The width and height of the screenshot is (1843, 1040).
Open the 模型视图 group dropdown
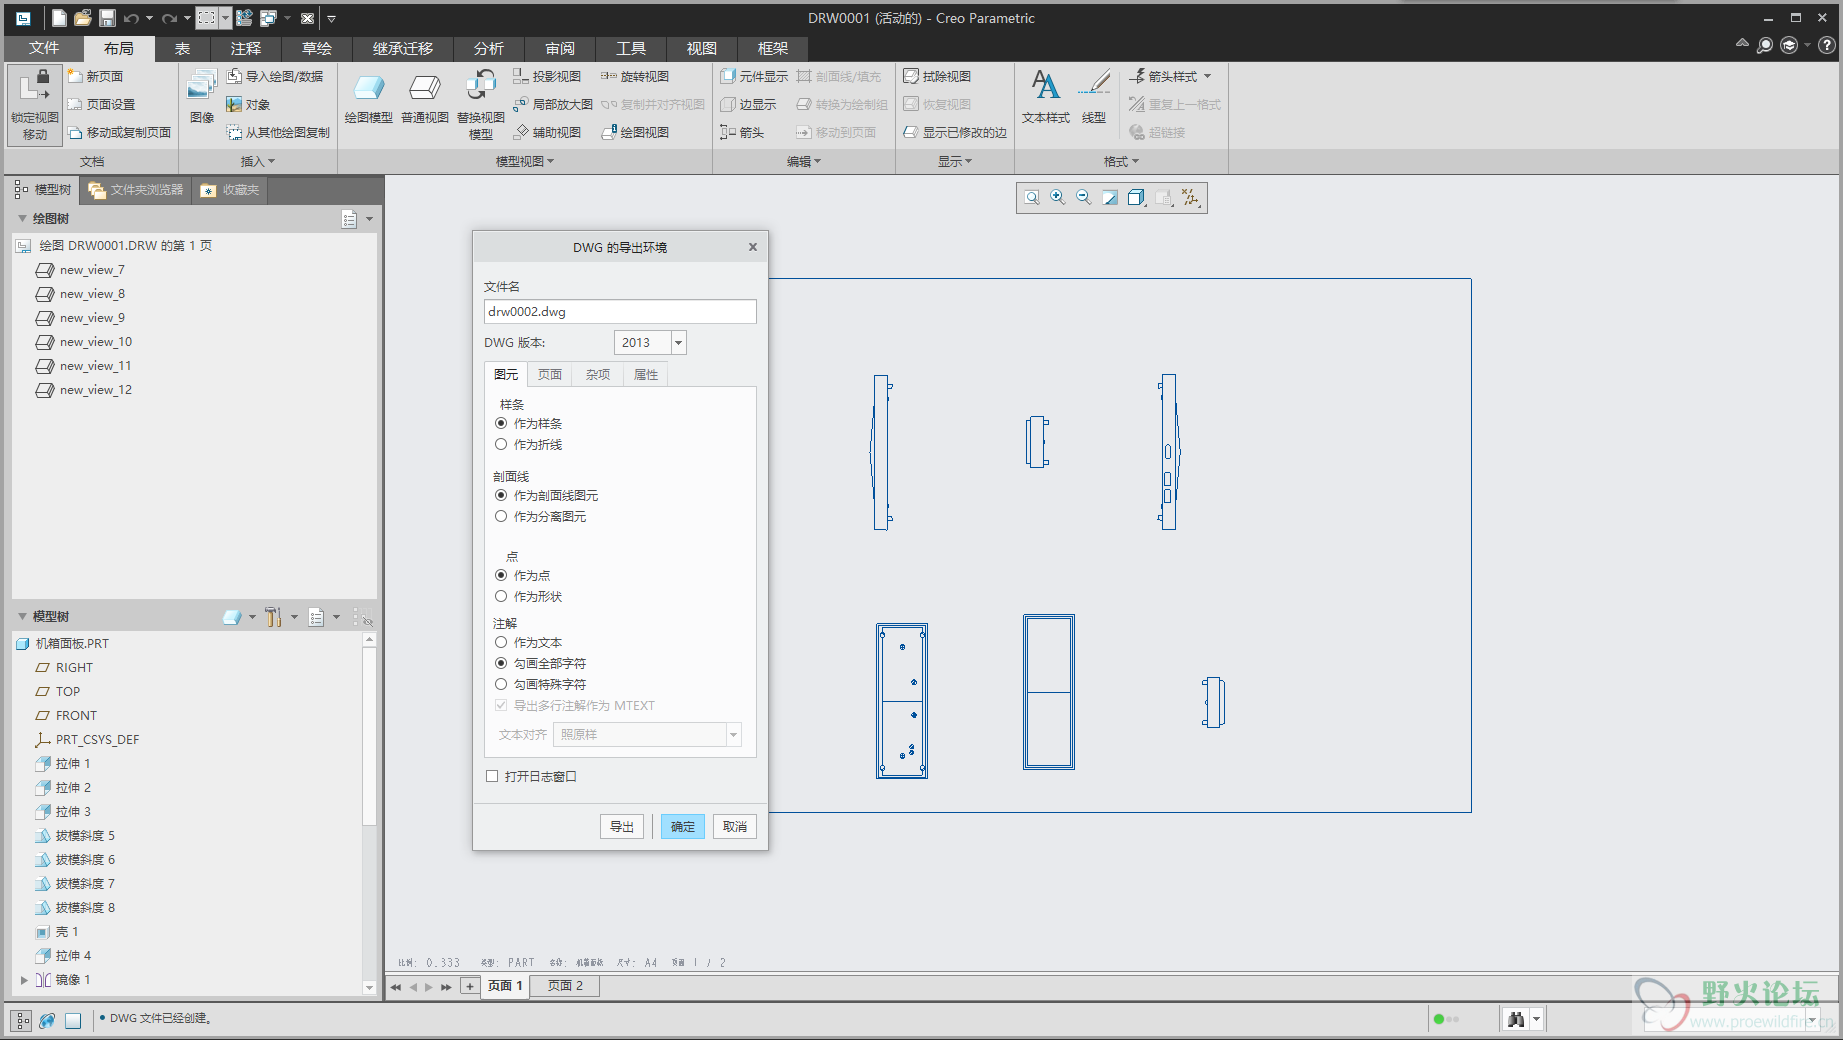tap(524, 161)
